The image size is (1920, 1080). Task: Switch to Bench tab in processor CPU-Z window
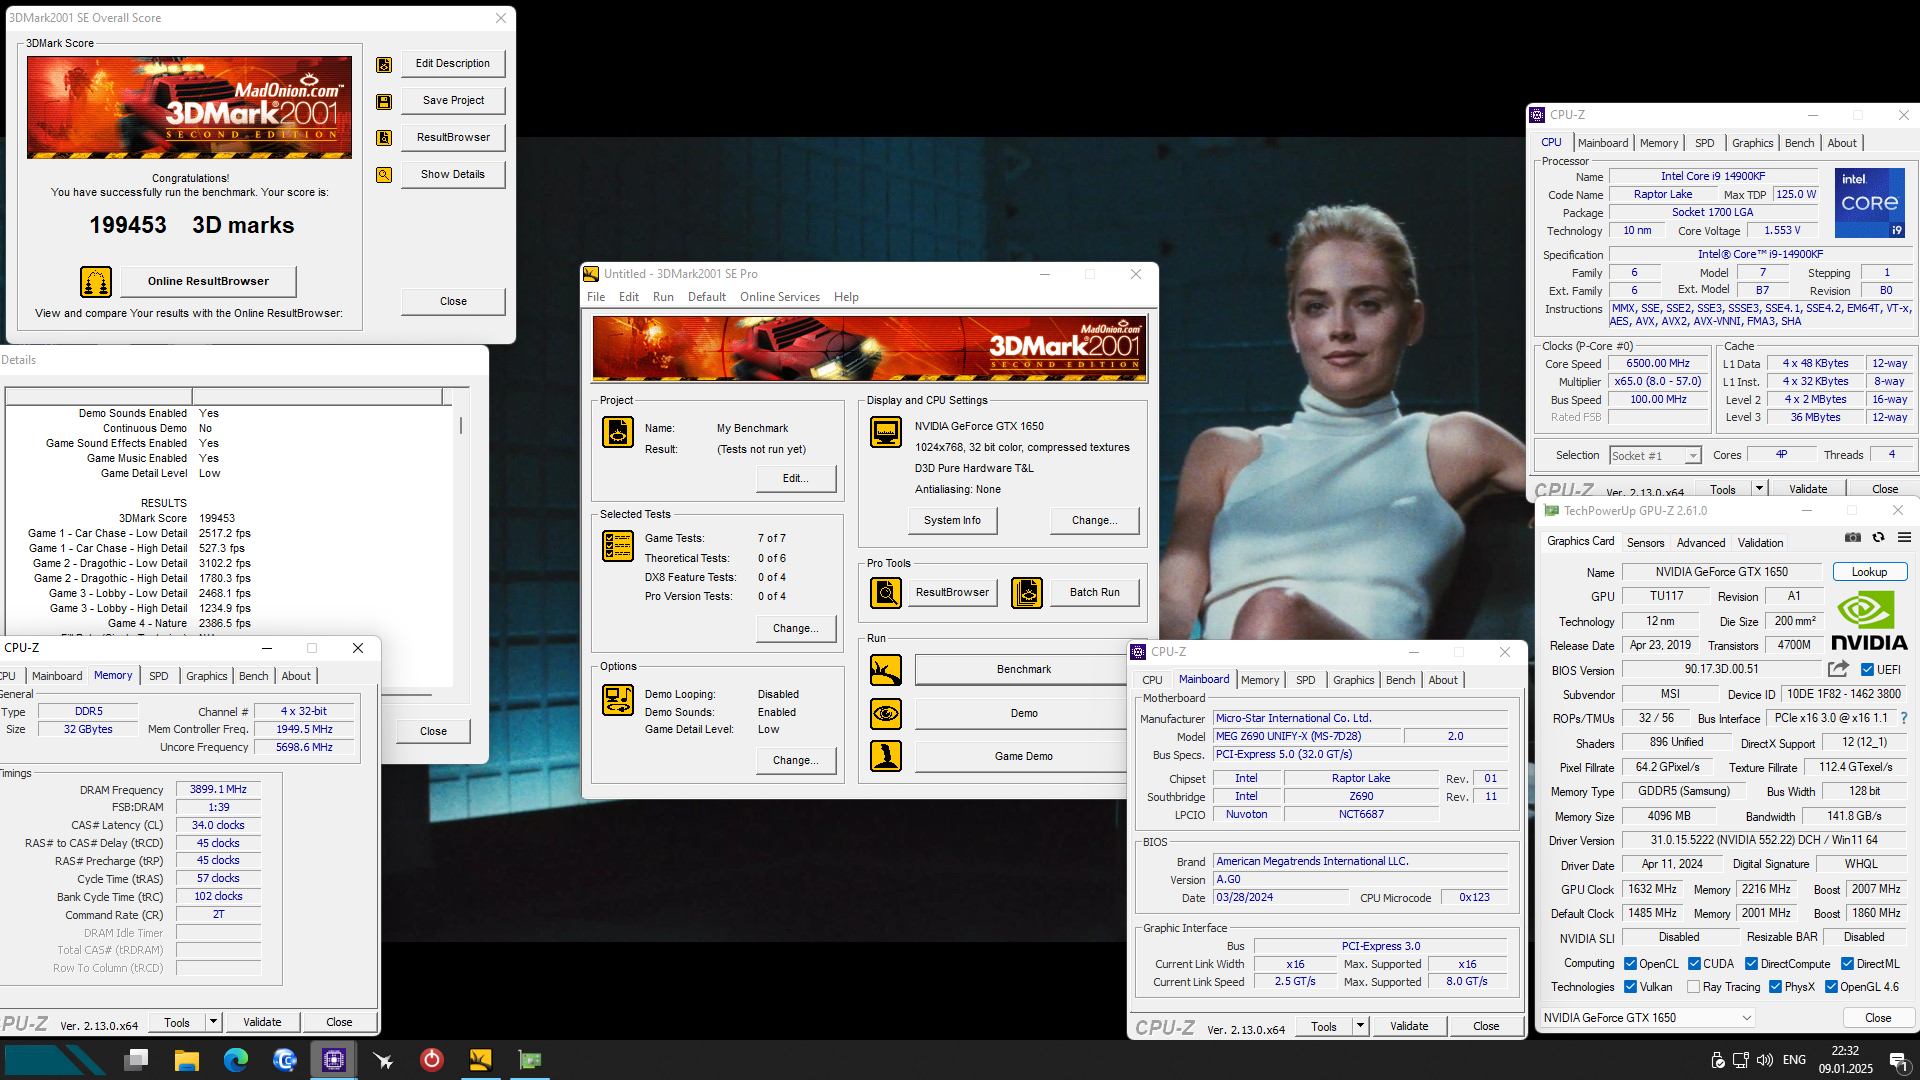[x=1799, y=143]
